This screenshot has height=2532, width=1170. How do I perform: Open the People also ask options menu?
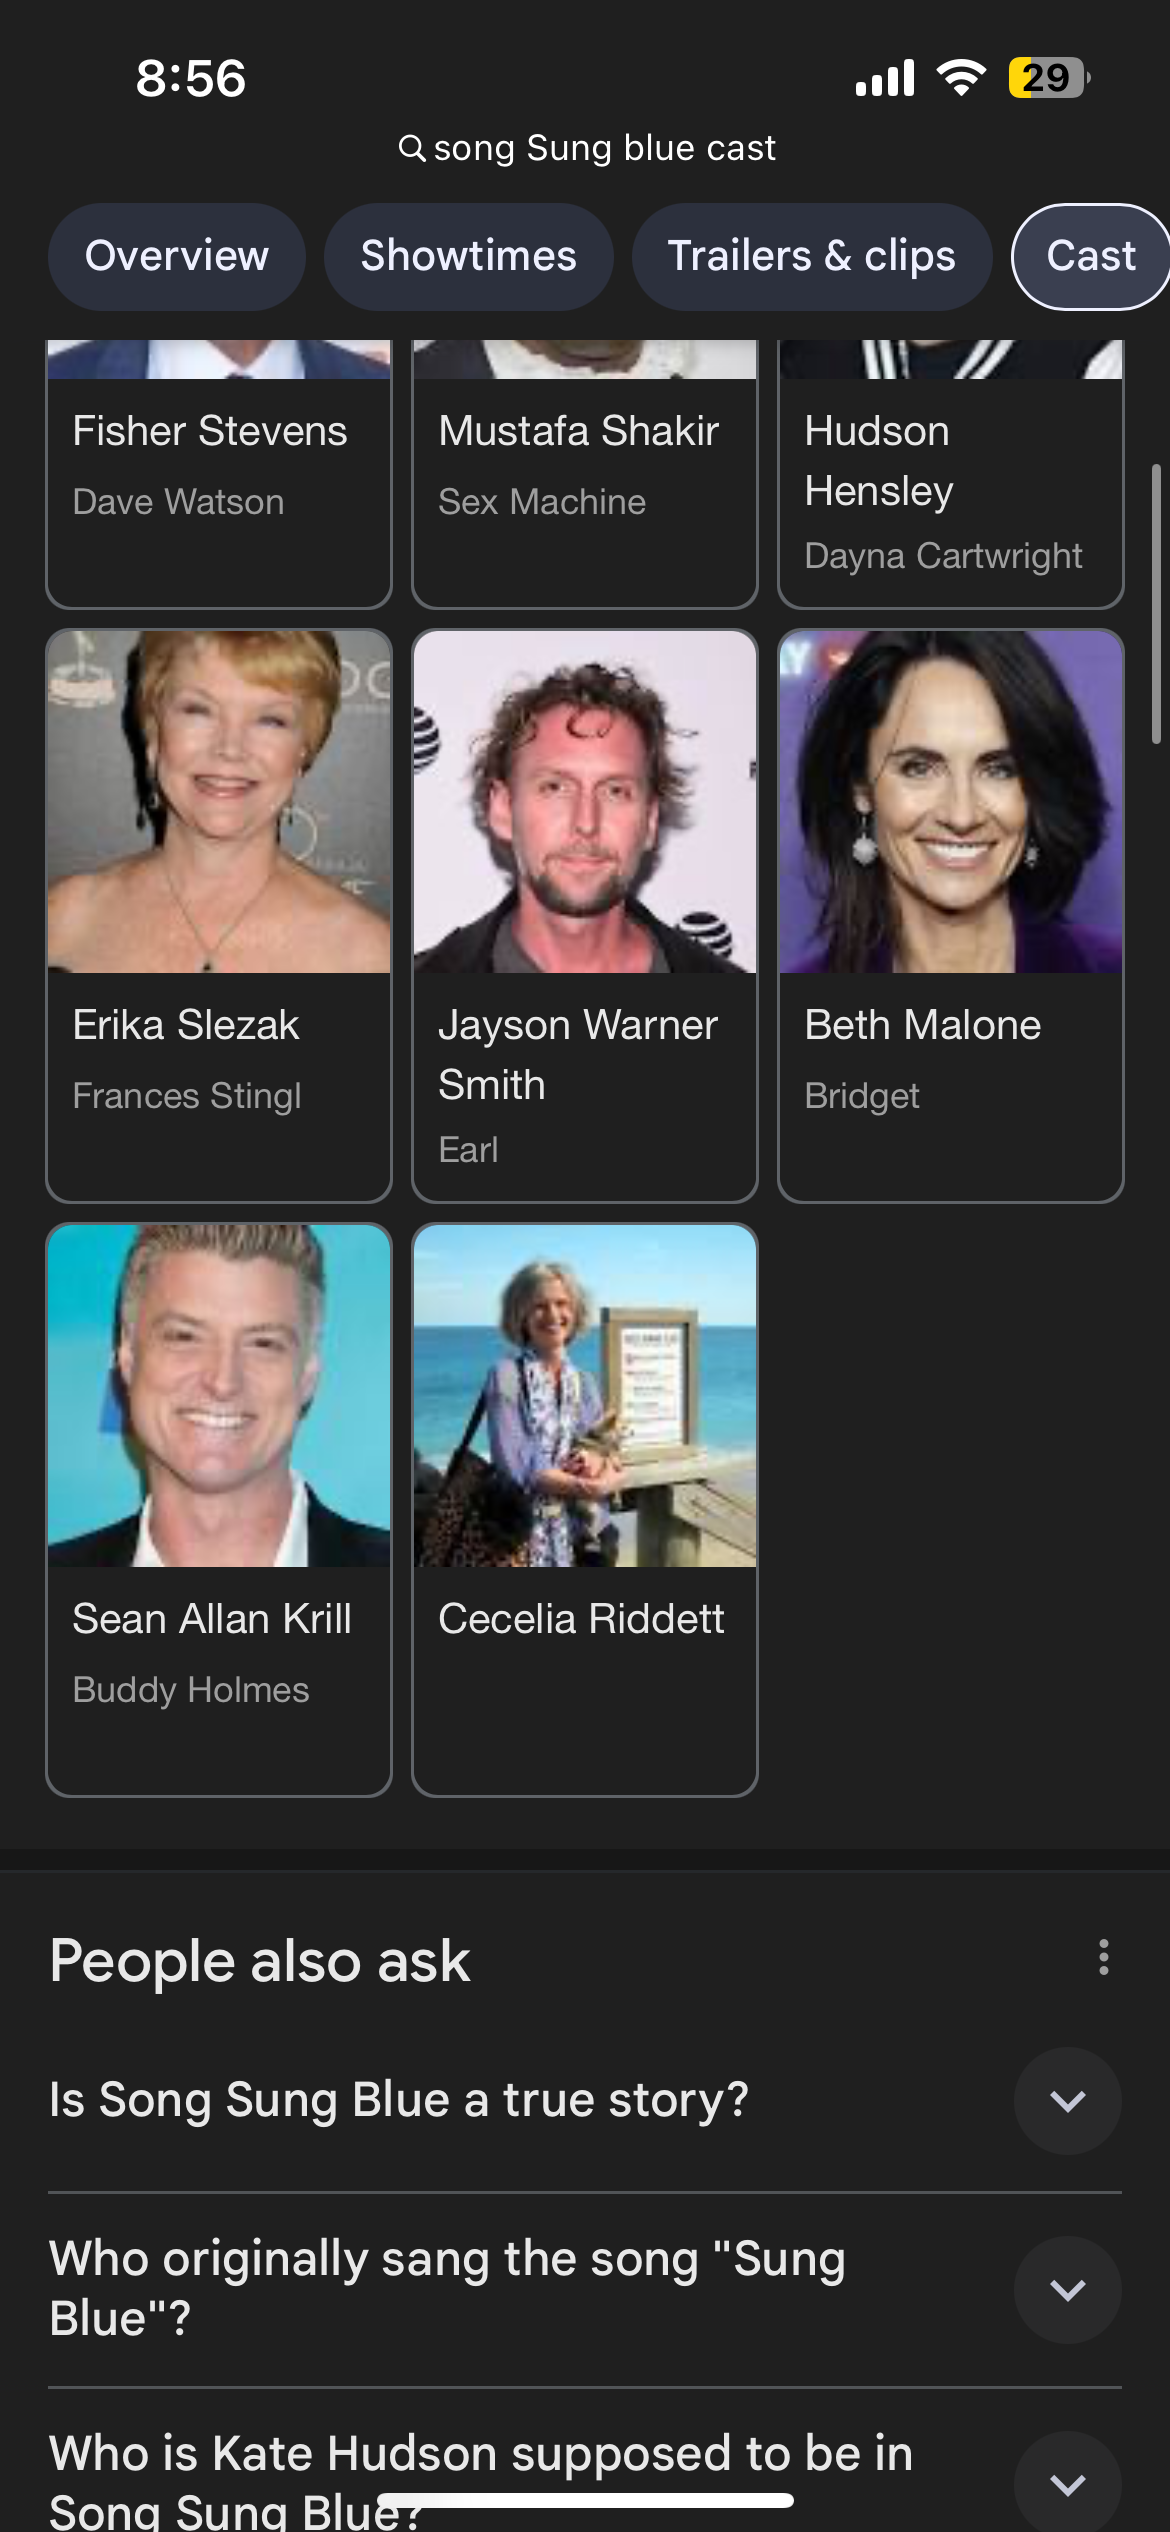click(1103, 1957)
